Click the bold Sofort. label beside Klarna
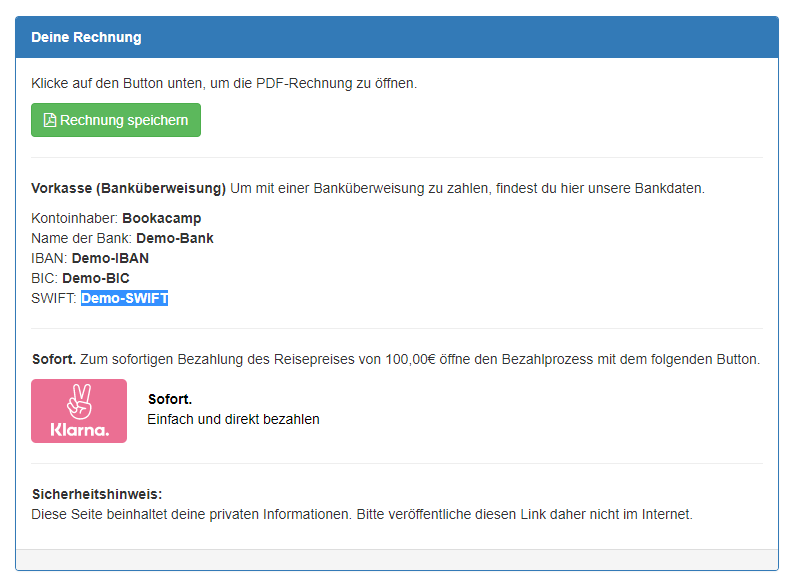Image resolution: width=790 pixels, height=580 pixels. [170, 399]
